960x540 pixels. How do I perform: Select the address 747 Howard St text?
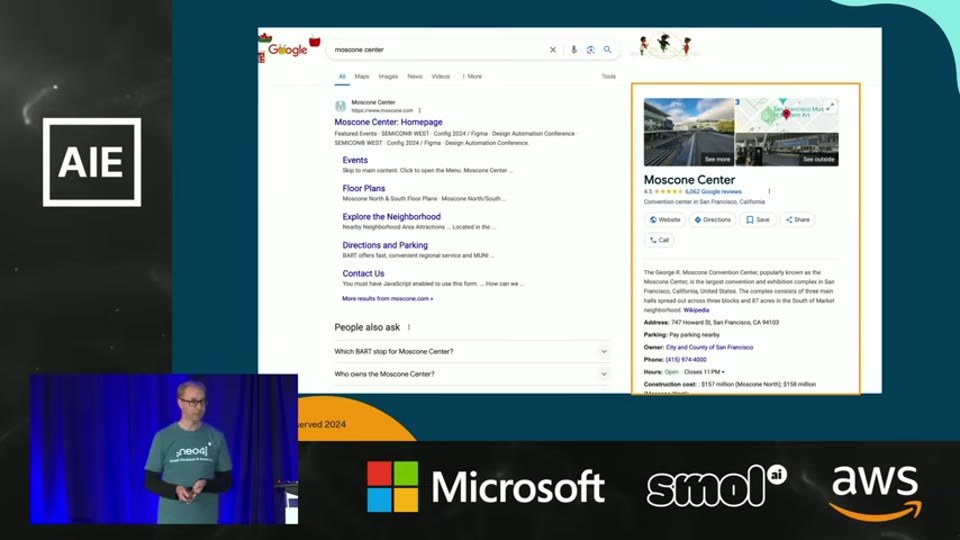(725, 323)
